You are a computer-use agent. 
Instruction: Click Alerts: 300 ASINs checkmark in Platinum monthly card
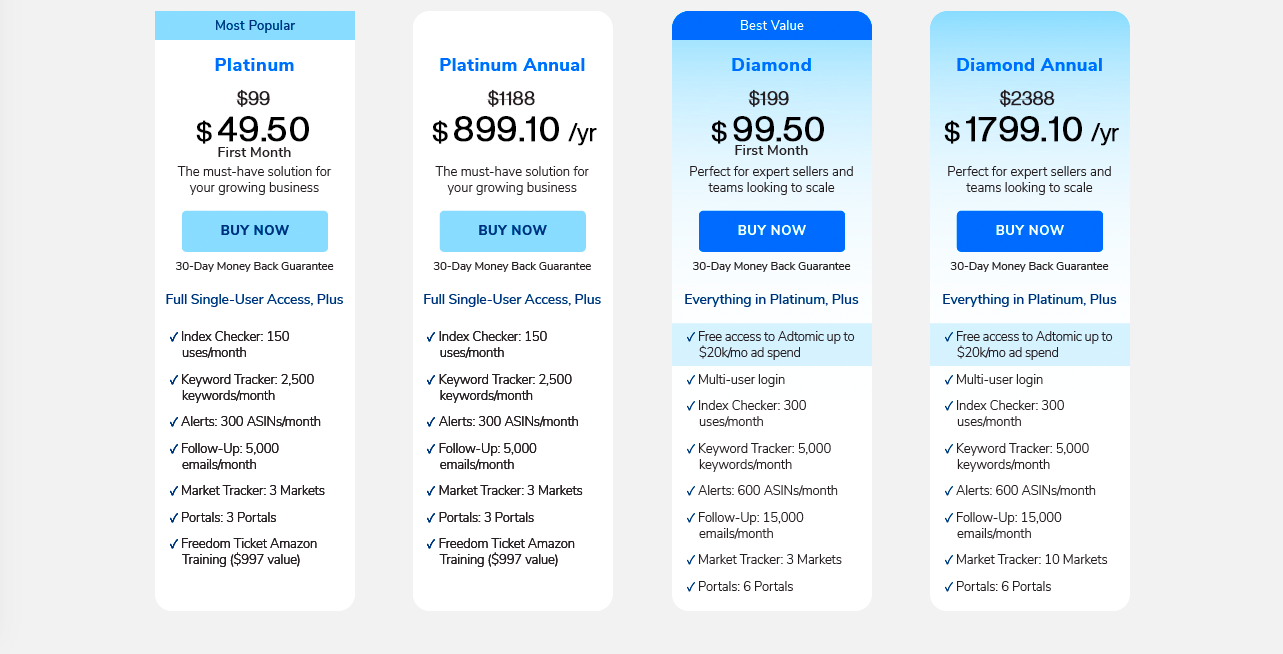click(x=174, y=423)
